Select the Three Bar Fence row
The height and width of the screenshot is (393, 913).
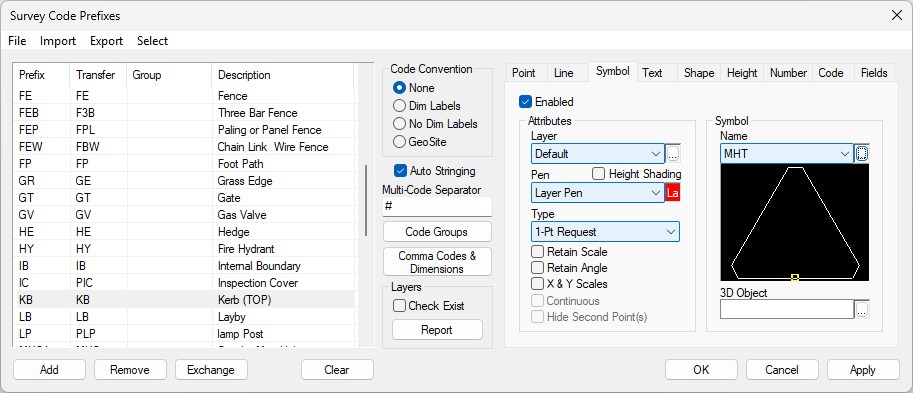pyautogui.click(x=184, y=113)
